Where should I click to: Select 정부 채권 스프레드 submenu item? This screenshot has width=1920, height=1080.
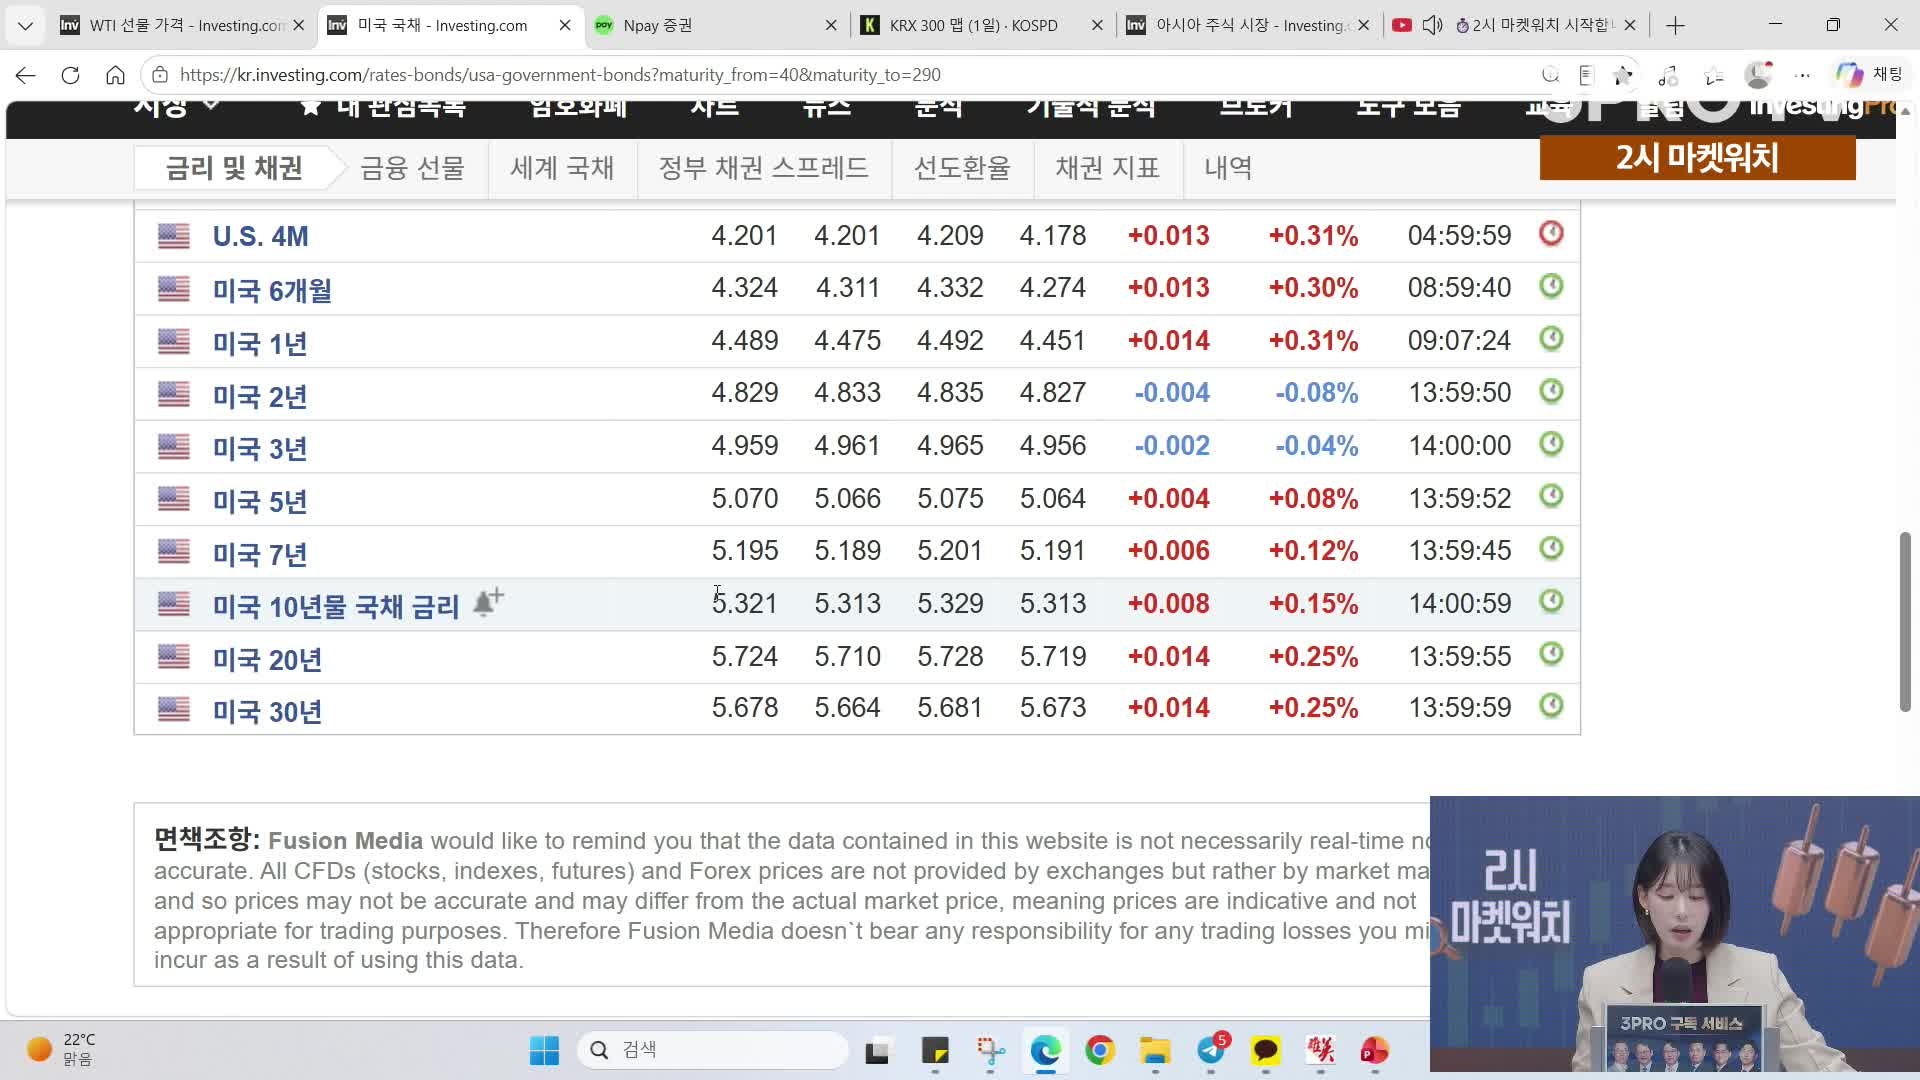coord(764,168)
